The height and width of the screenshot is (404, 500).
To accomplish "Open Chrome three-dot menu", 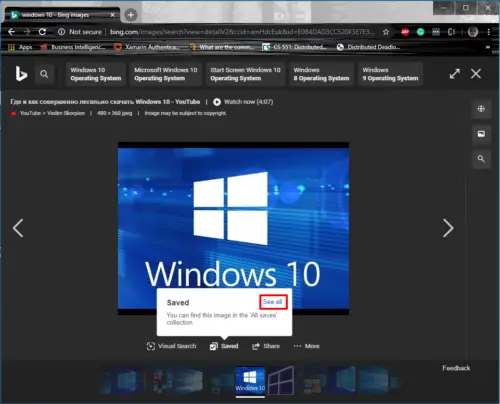I will (x=488, y=32).
